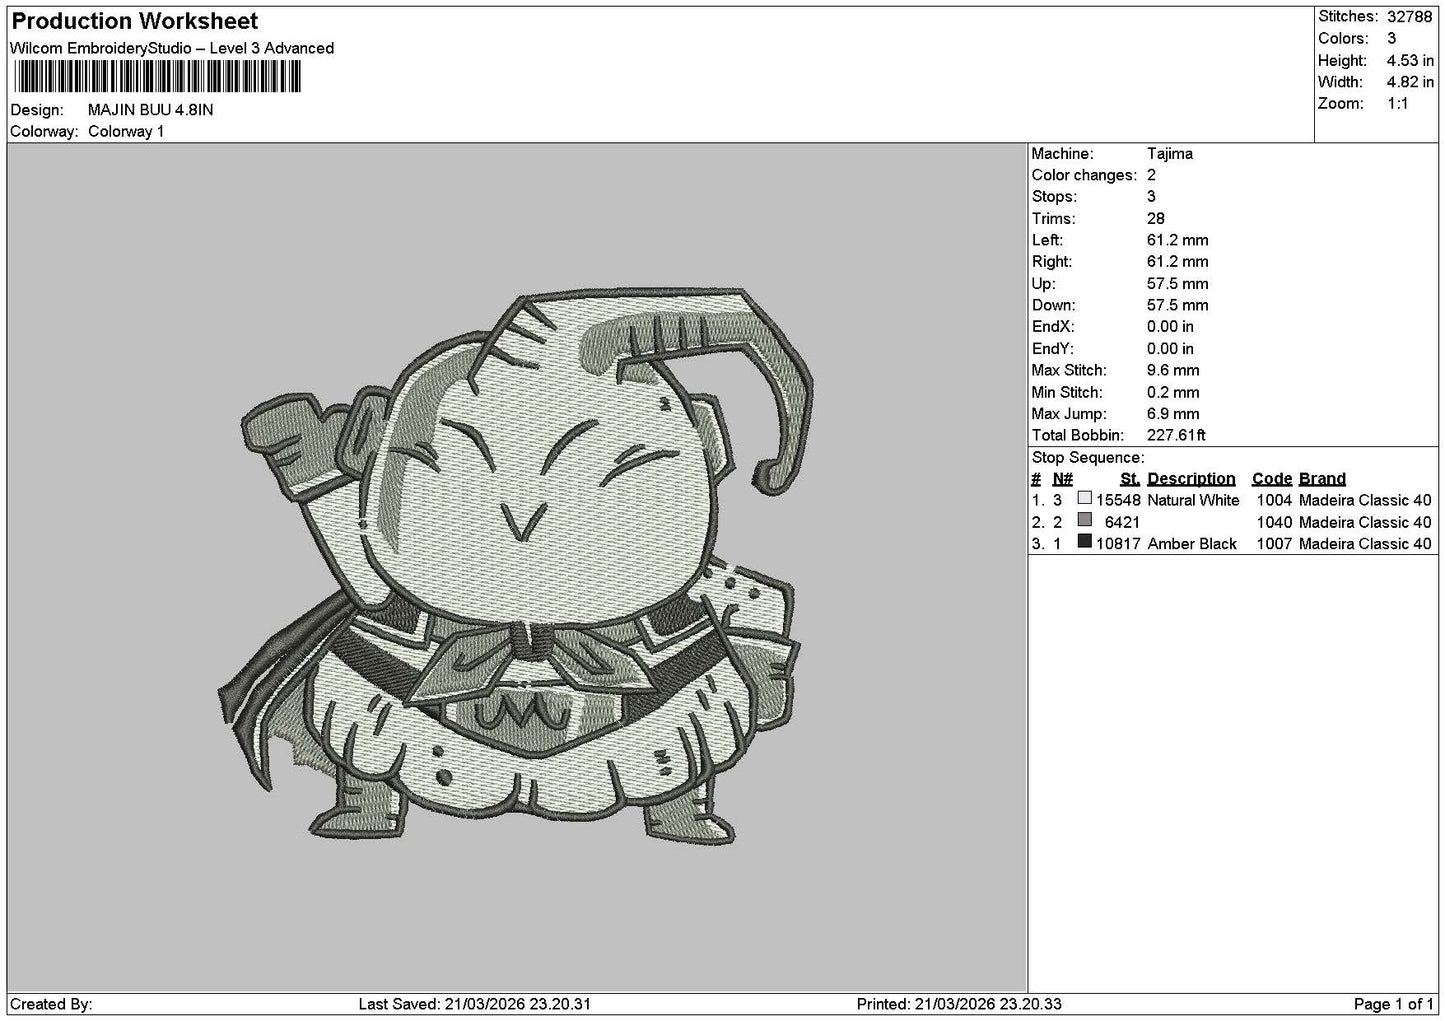This screenshot has width=1445, height=1021.
Task: Click the 'Code' column header
Action: pos(1272,479)
